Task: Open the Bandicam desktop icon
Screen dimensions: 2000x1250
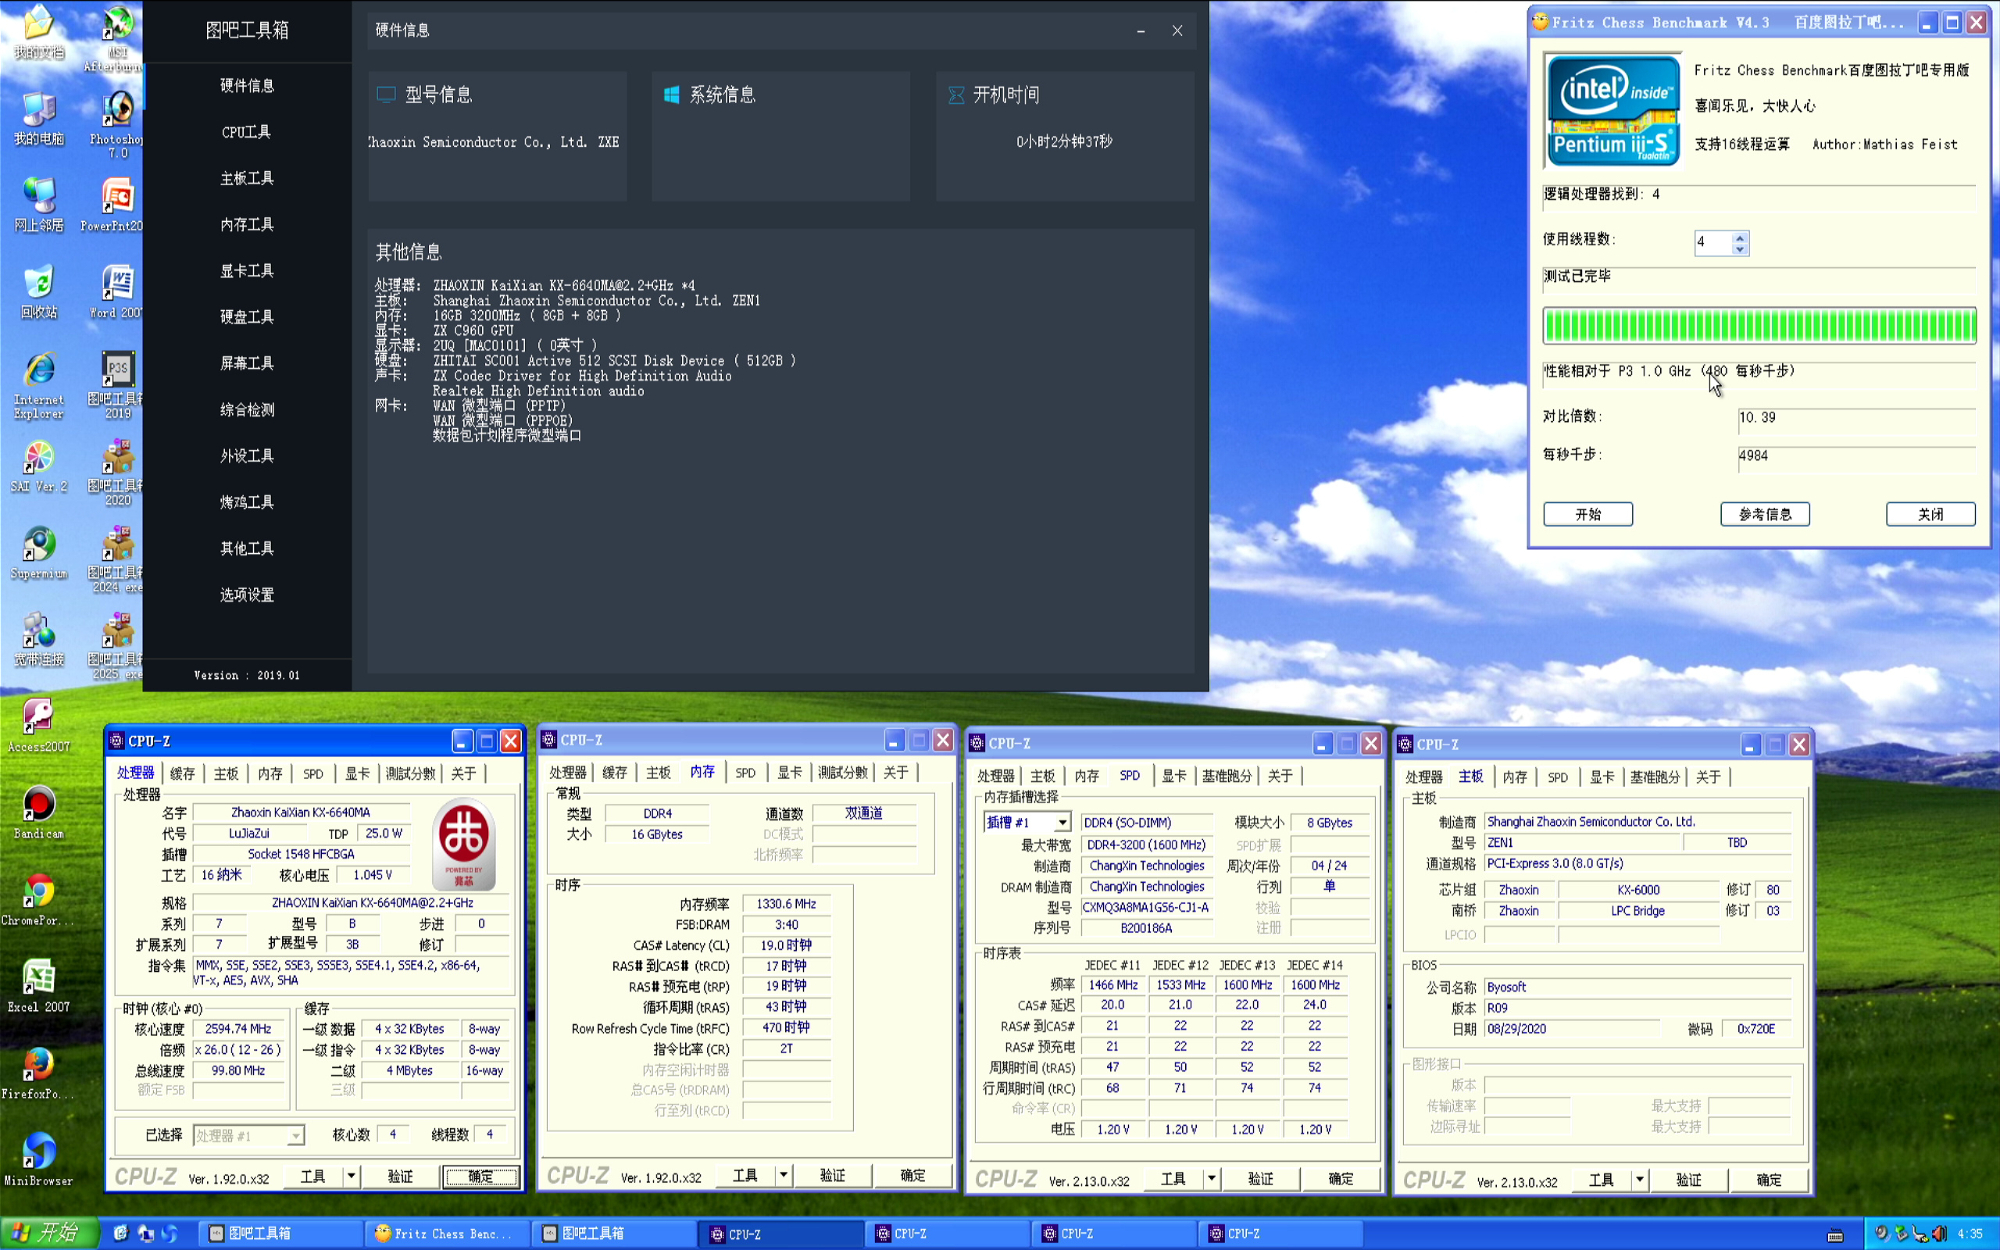Action: tap(39, 813)
